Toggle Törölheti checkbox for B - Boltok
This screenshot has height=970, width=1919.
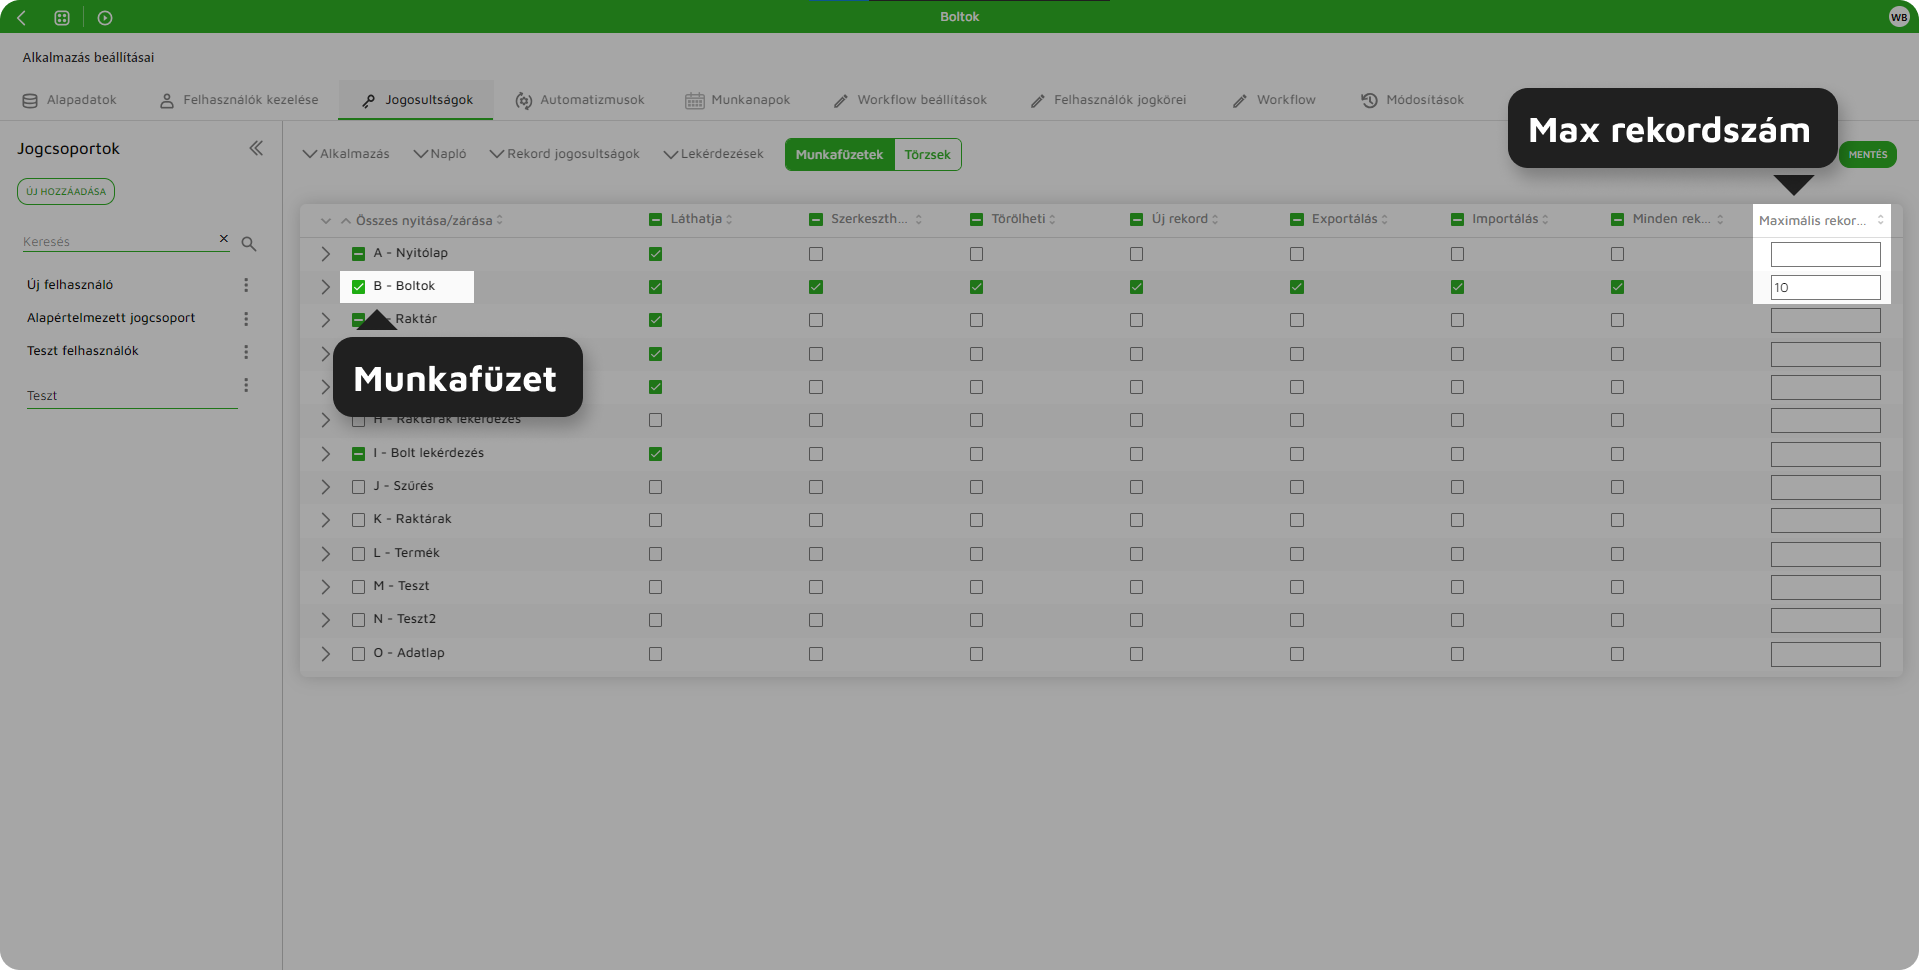coord(976,287)
